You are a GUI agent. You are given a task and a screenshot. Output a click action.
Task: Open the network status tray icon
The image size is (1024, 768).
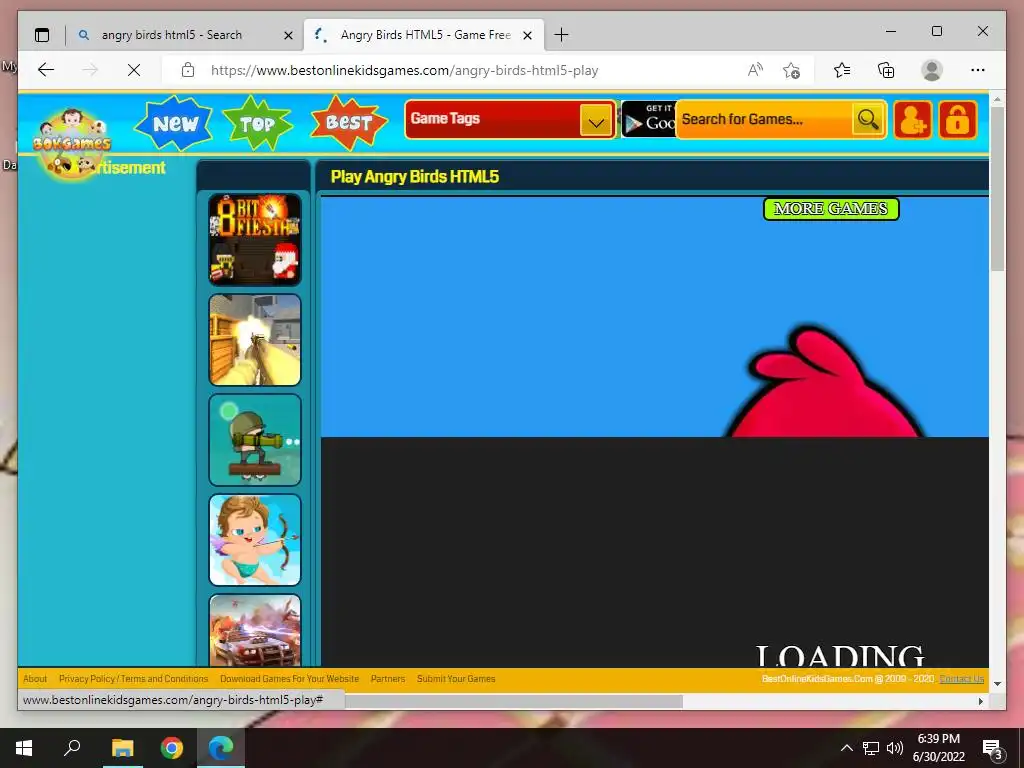871,748
